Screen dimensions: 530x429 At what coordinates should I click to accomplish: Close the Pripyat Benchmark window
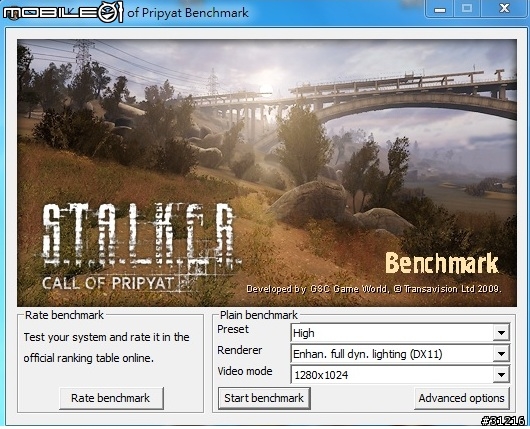click(x=504, y=9)
